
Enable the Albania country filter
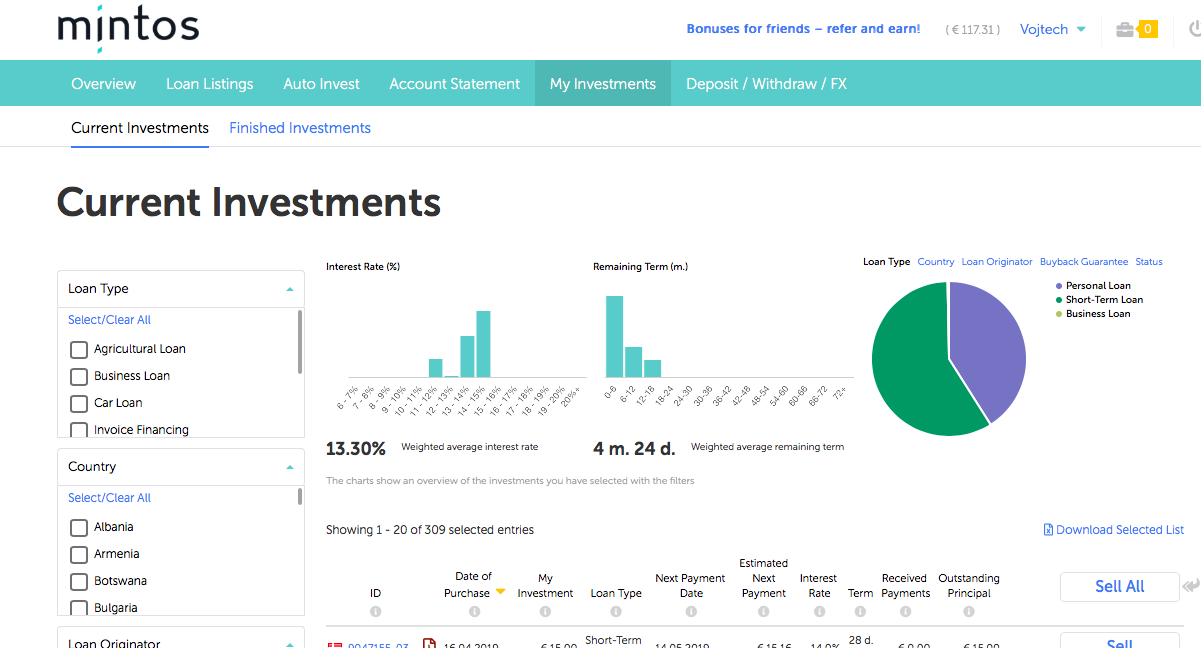click(x=79, y=528)
